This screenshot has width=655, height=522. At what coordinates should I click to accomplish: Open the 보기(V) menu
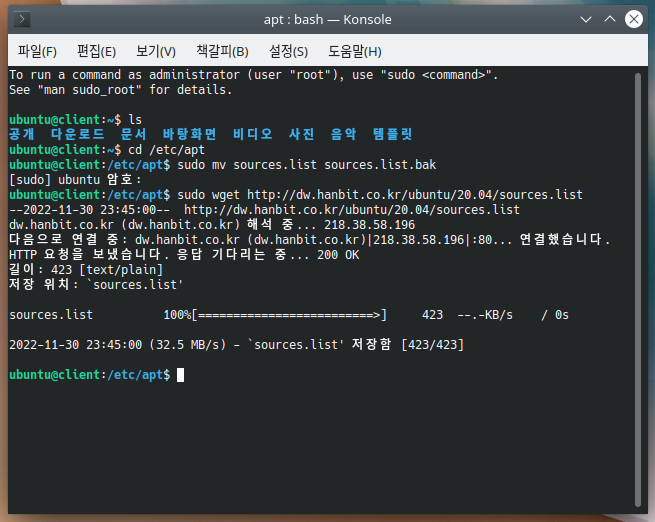[156, 51]
